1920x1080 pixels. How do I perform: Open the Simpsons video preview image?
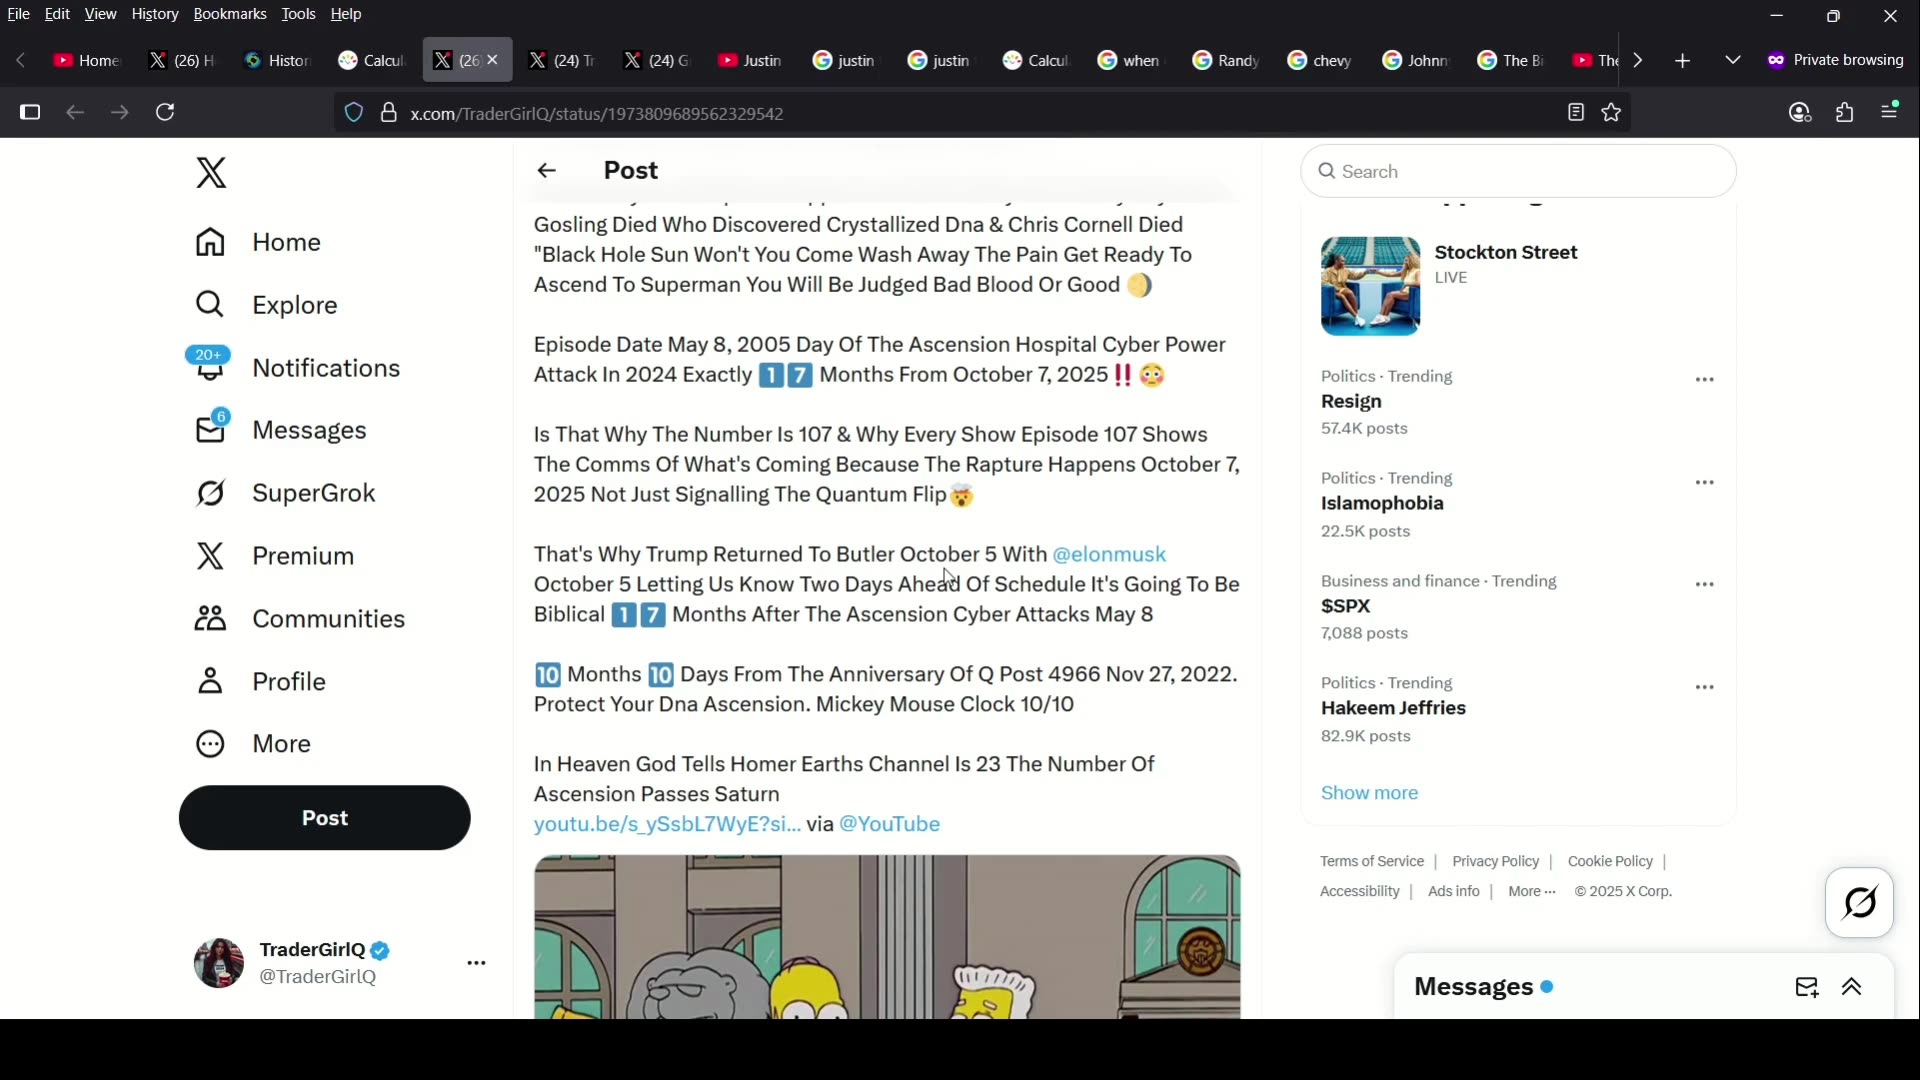(887, 938)
